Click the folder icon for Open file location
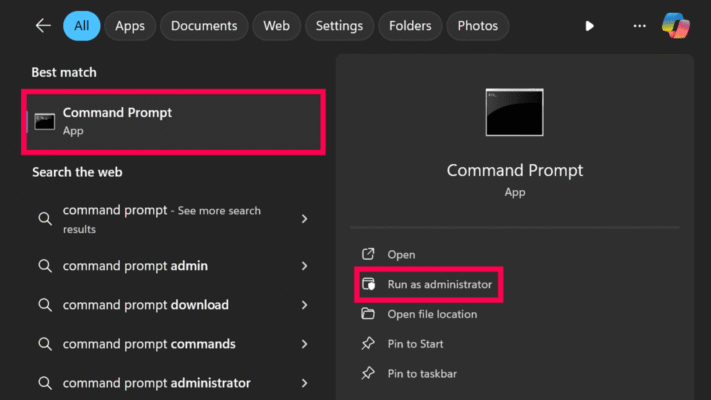This screenshot has width=711, height=400. click(x=368, y=313)
